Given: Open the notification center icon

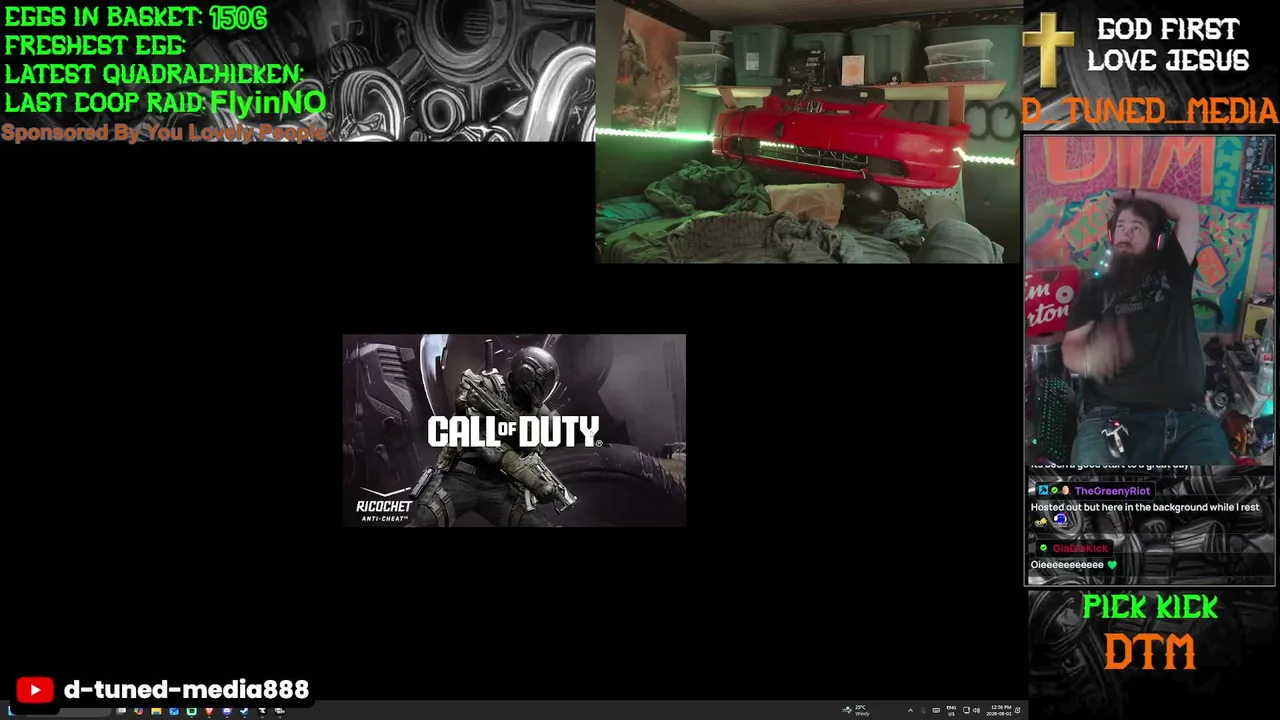Looking at the screenshot, I should (x=1018, y=711).
